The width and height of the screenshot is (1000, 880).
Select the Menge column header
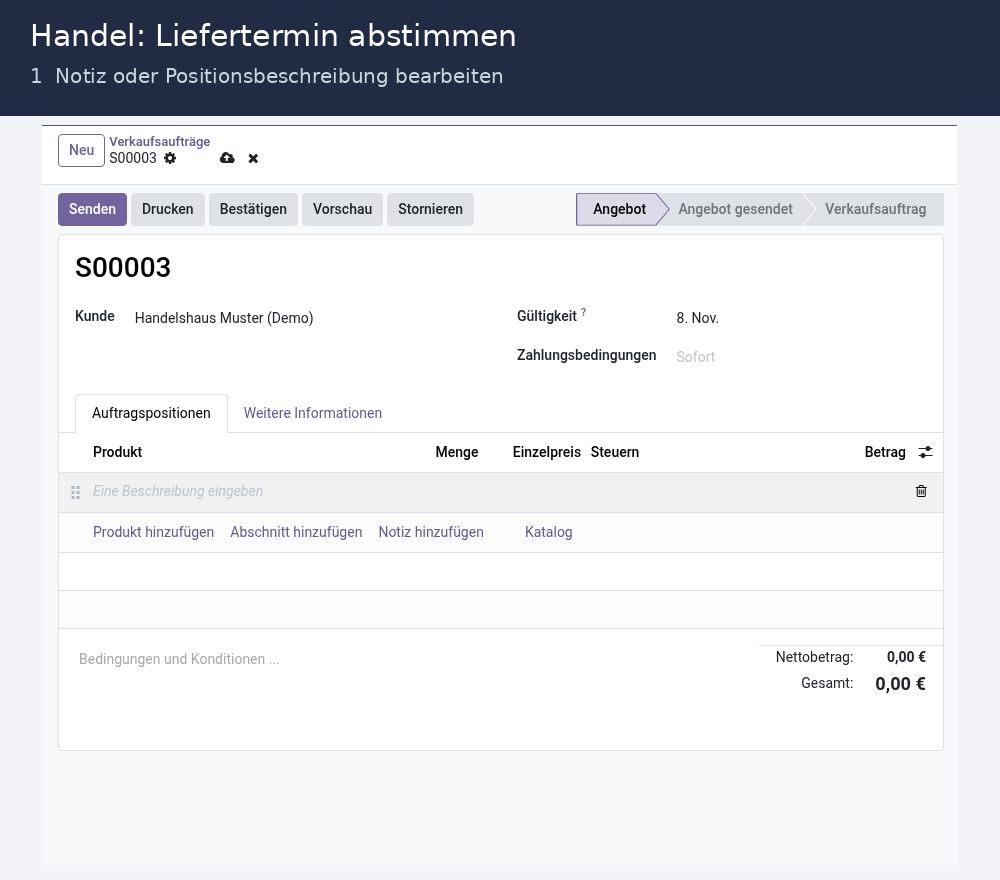click(x=457, y=452)
